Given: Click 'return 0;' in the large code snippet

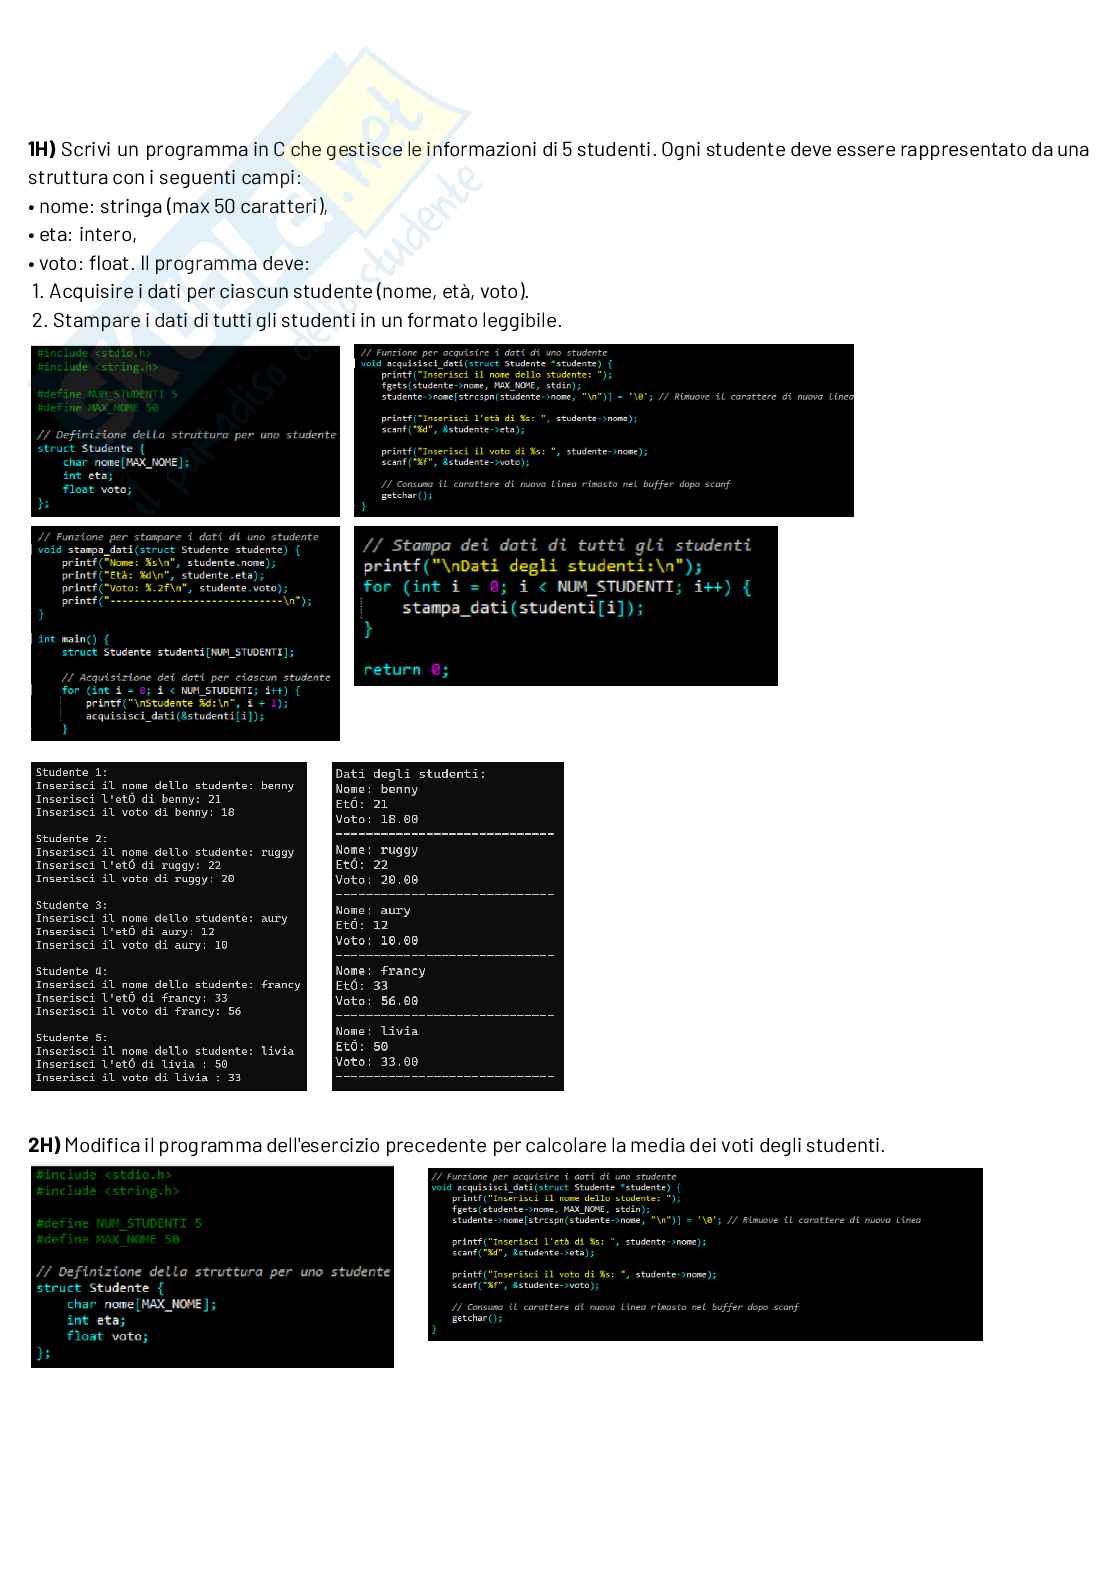Looking at the screenshot, I should click(x=405, y=670).
